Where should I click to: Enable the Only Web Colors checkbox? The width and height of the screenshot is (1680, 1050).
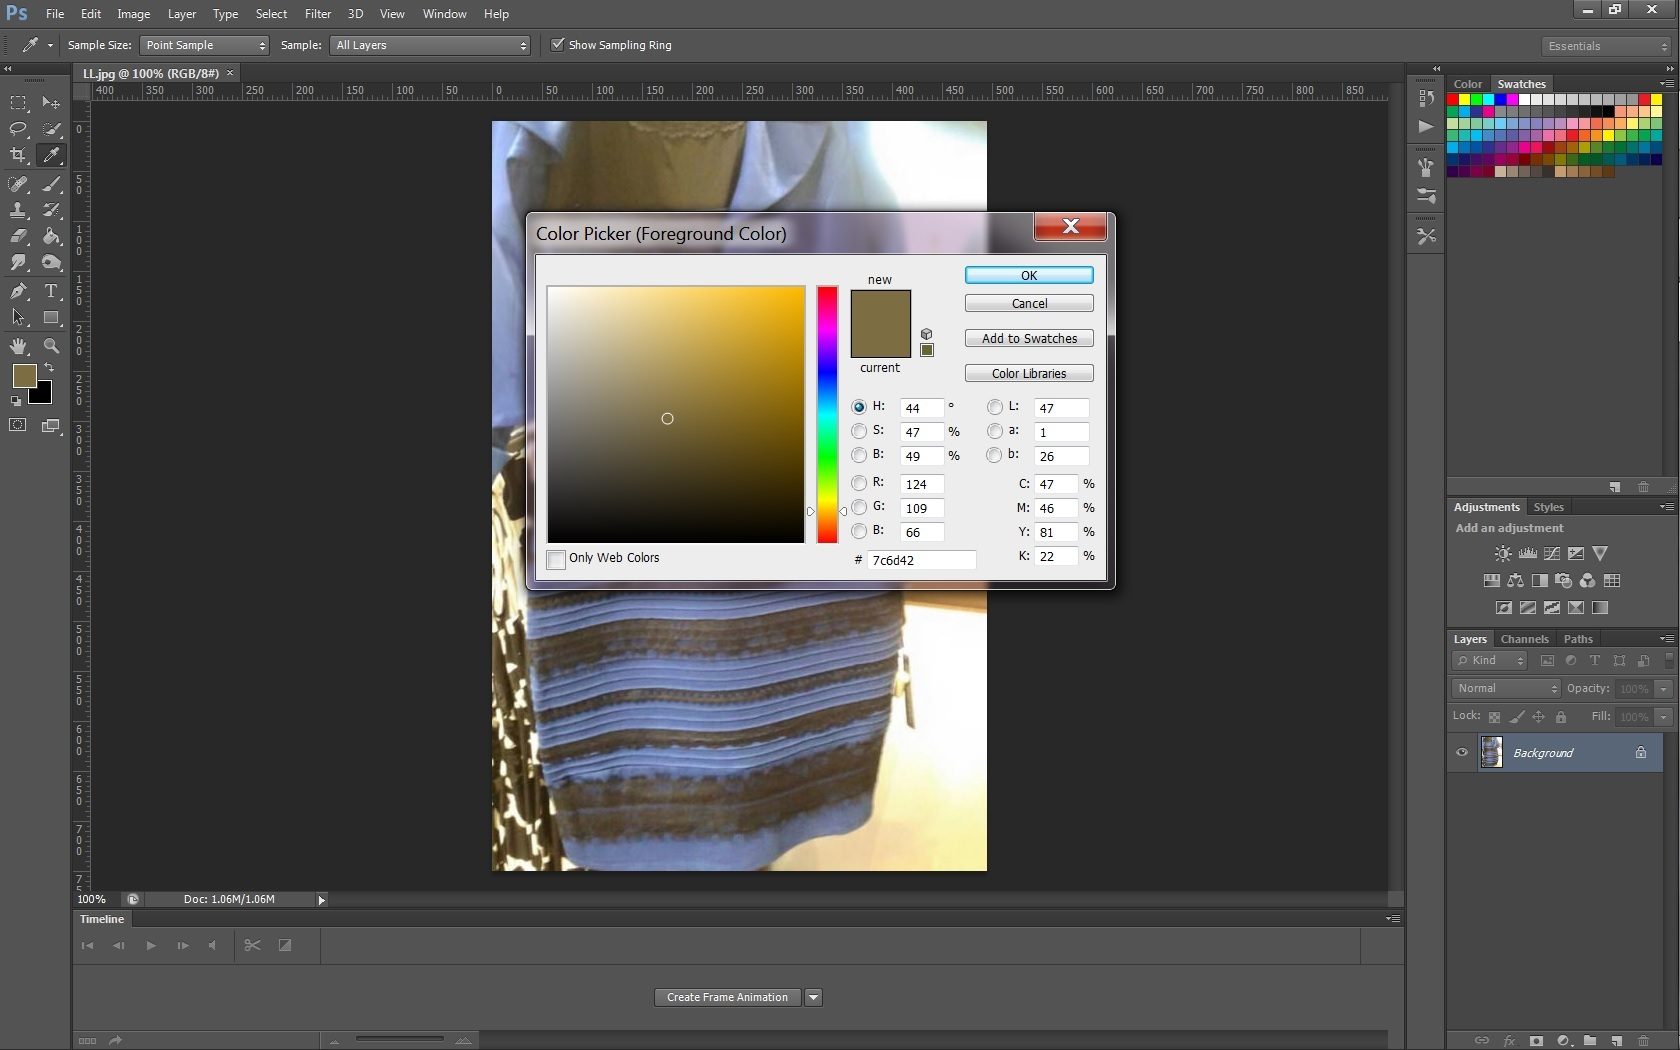556,559
